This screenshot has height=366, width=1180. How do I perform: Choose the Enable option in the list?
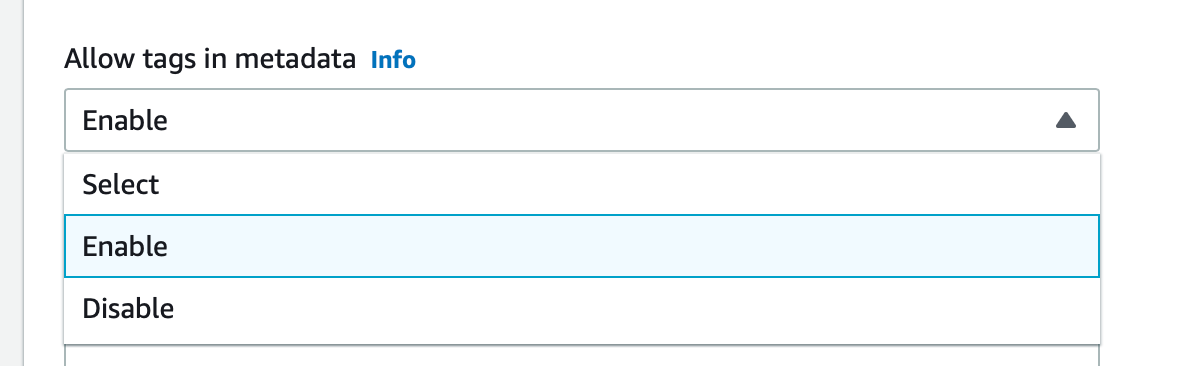coord(582,246)
